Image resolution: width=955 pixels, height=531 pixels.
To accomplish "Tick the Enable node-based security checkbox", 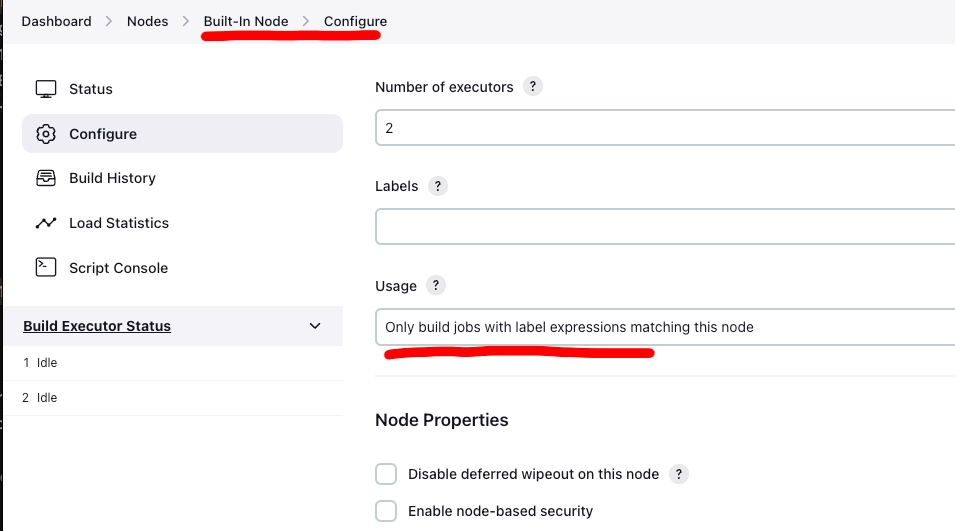I will pyautogui.click(x=386, y=511).
